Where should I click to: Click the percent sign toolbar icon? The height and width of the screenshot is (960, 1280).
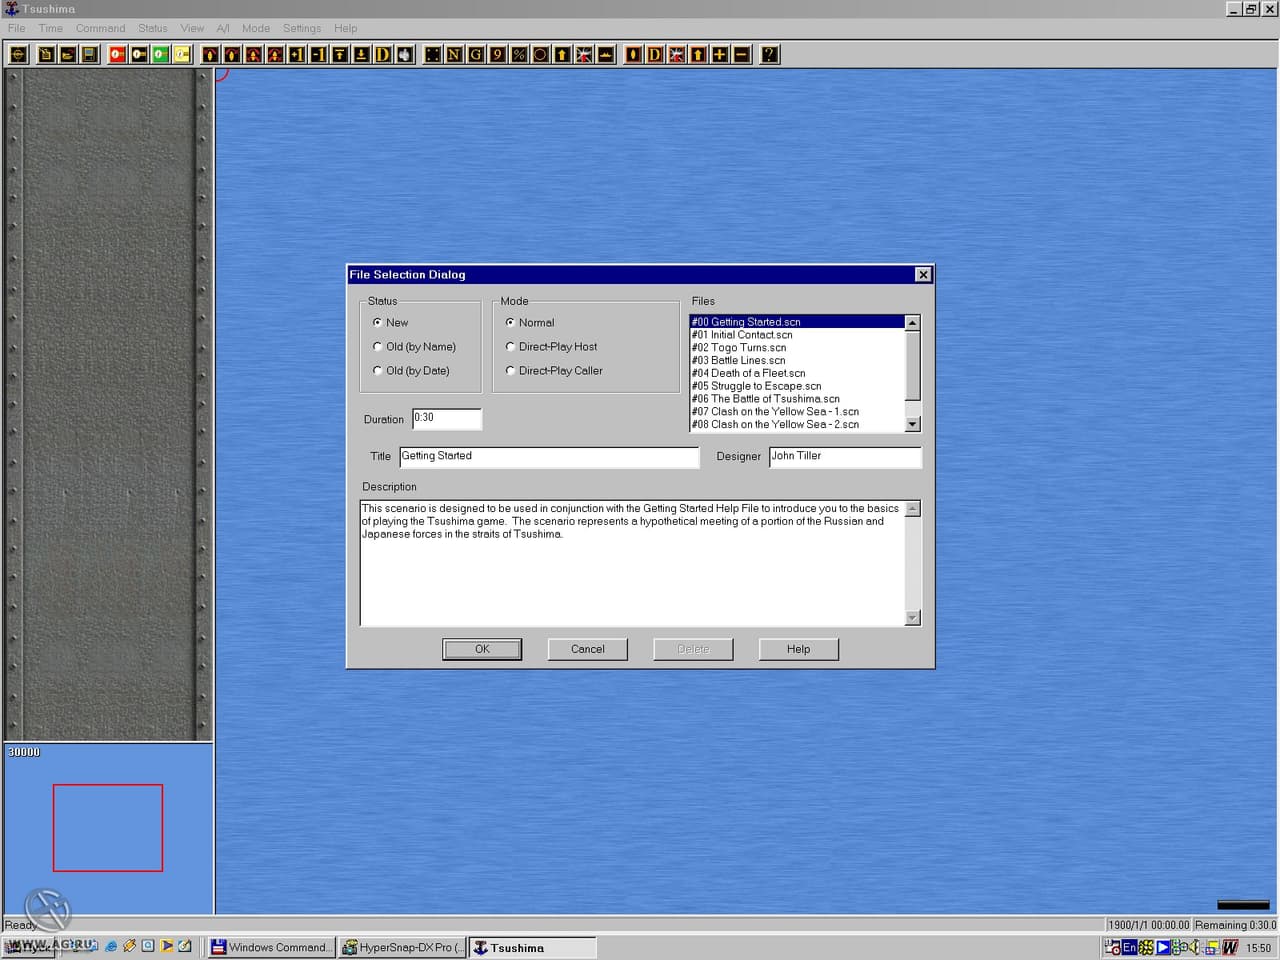tap(519, 54)
